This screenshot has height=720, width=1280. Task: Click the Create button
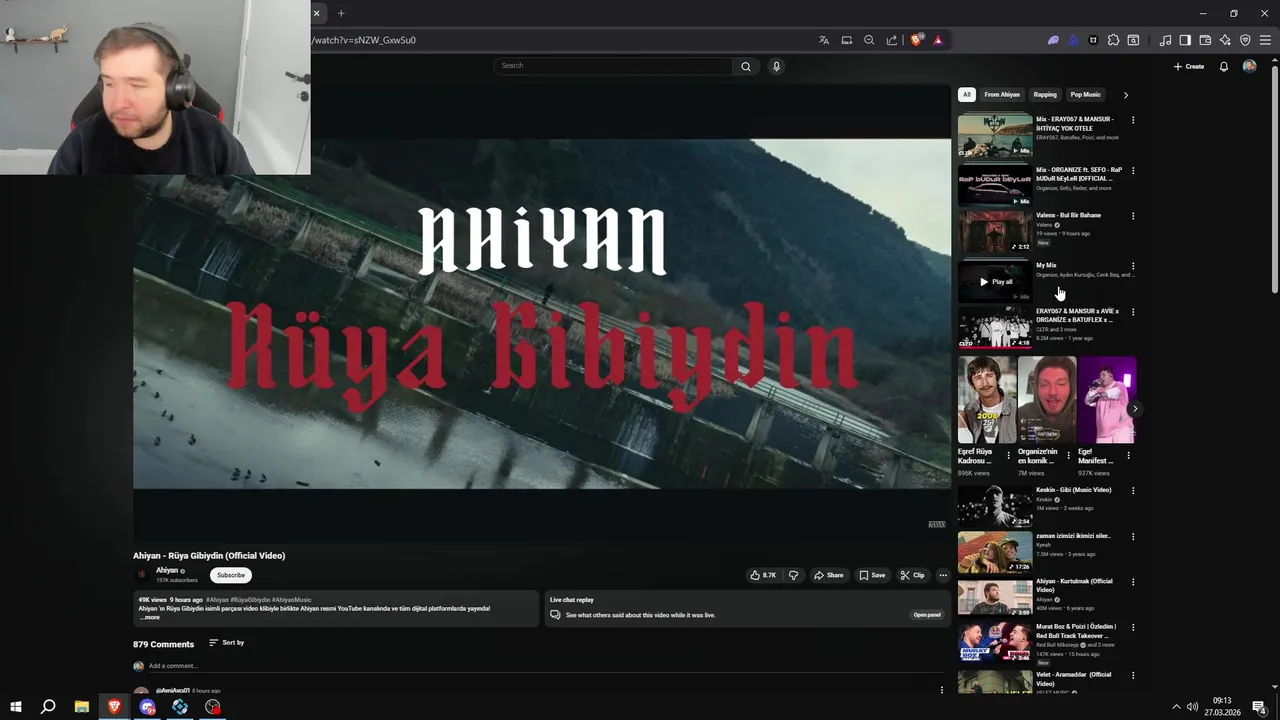coord(1189,66)
